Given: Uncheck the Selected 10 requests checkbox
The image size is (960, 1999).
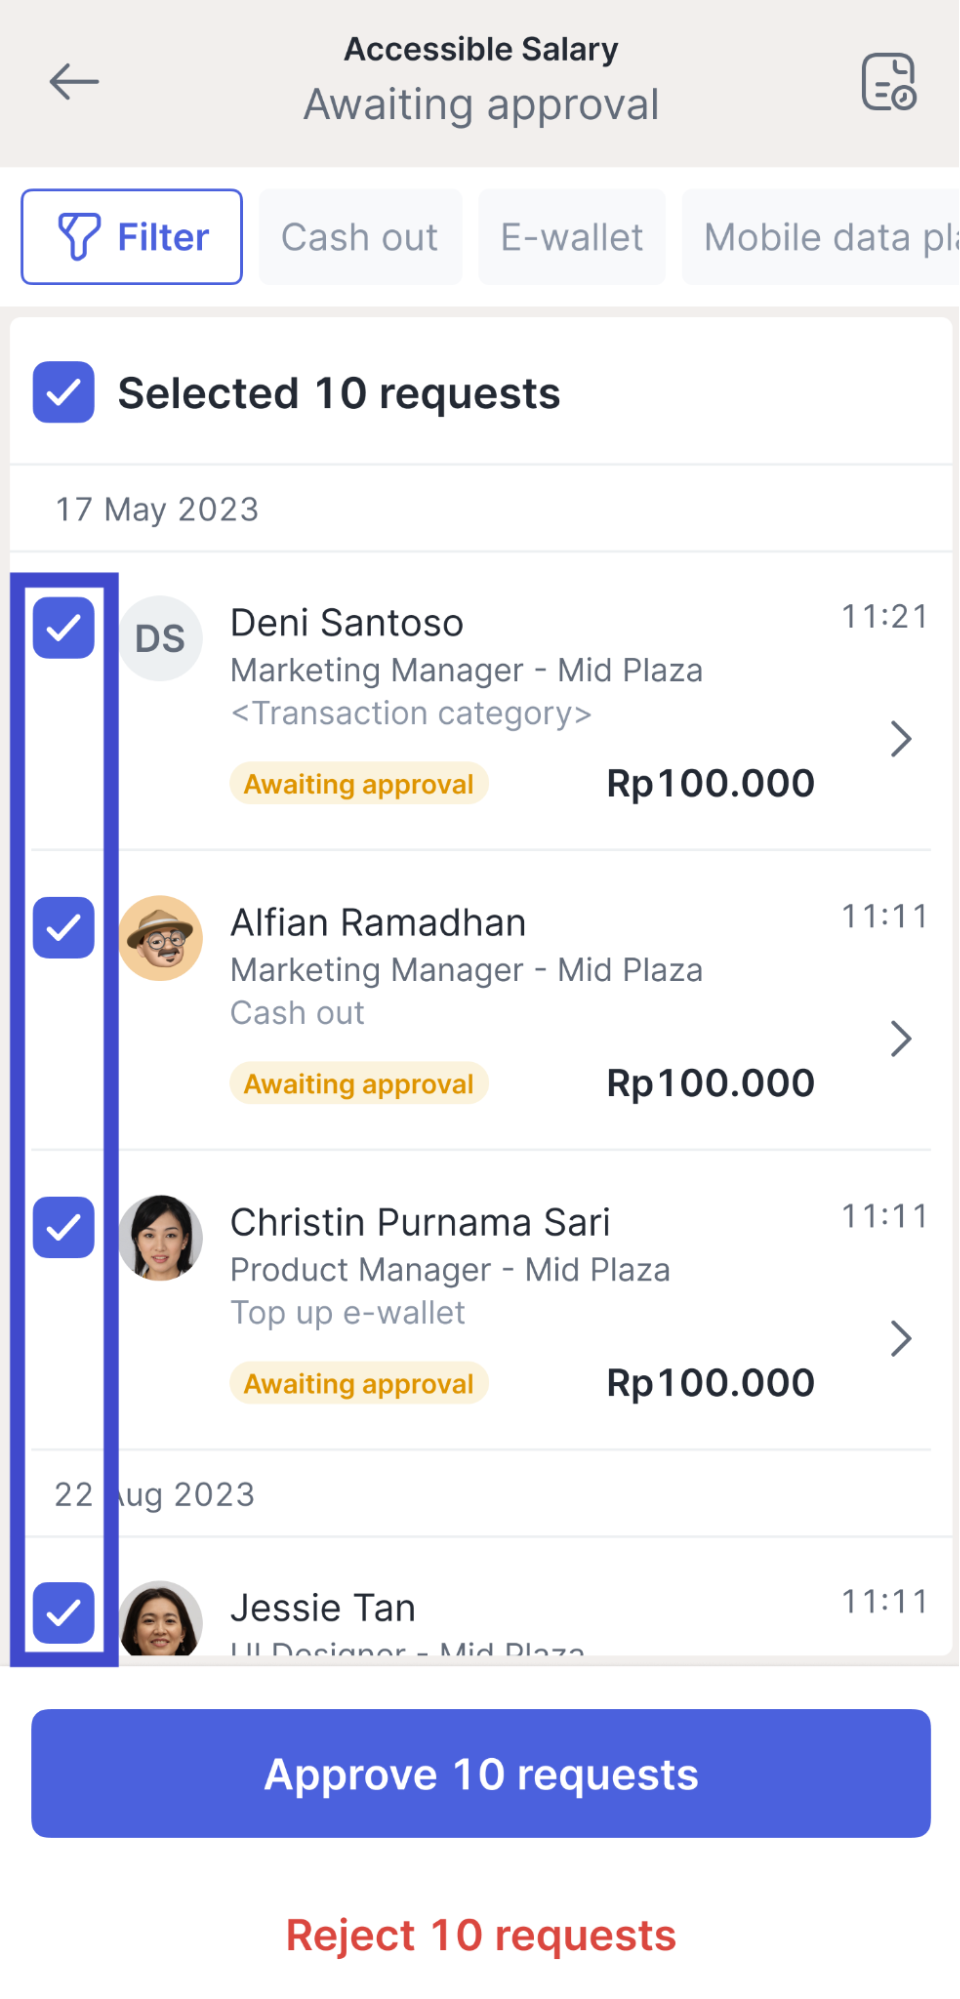Looking at the screenshot, I should 63,392.
